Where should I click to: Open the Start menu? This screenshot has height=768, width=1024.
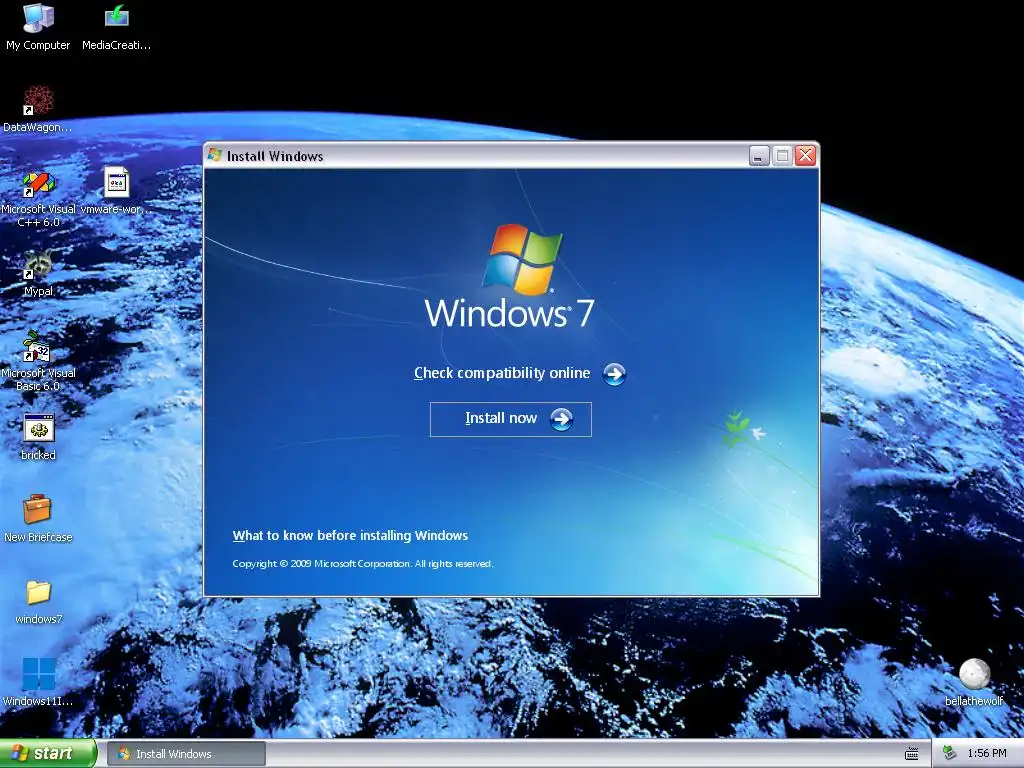point(48,754)
